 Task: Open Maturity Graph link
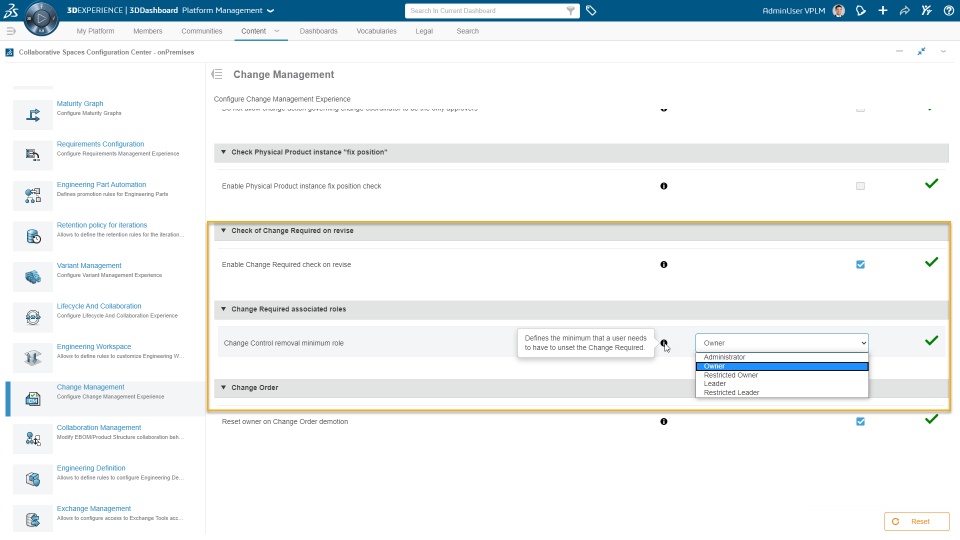click(x=80, y=103)
